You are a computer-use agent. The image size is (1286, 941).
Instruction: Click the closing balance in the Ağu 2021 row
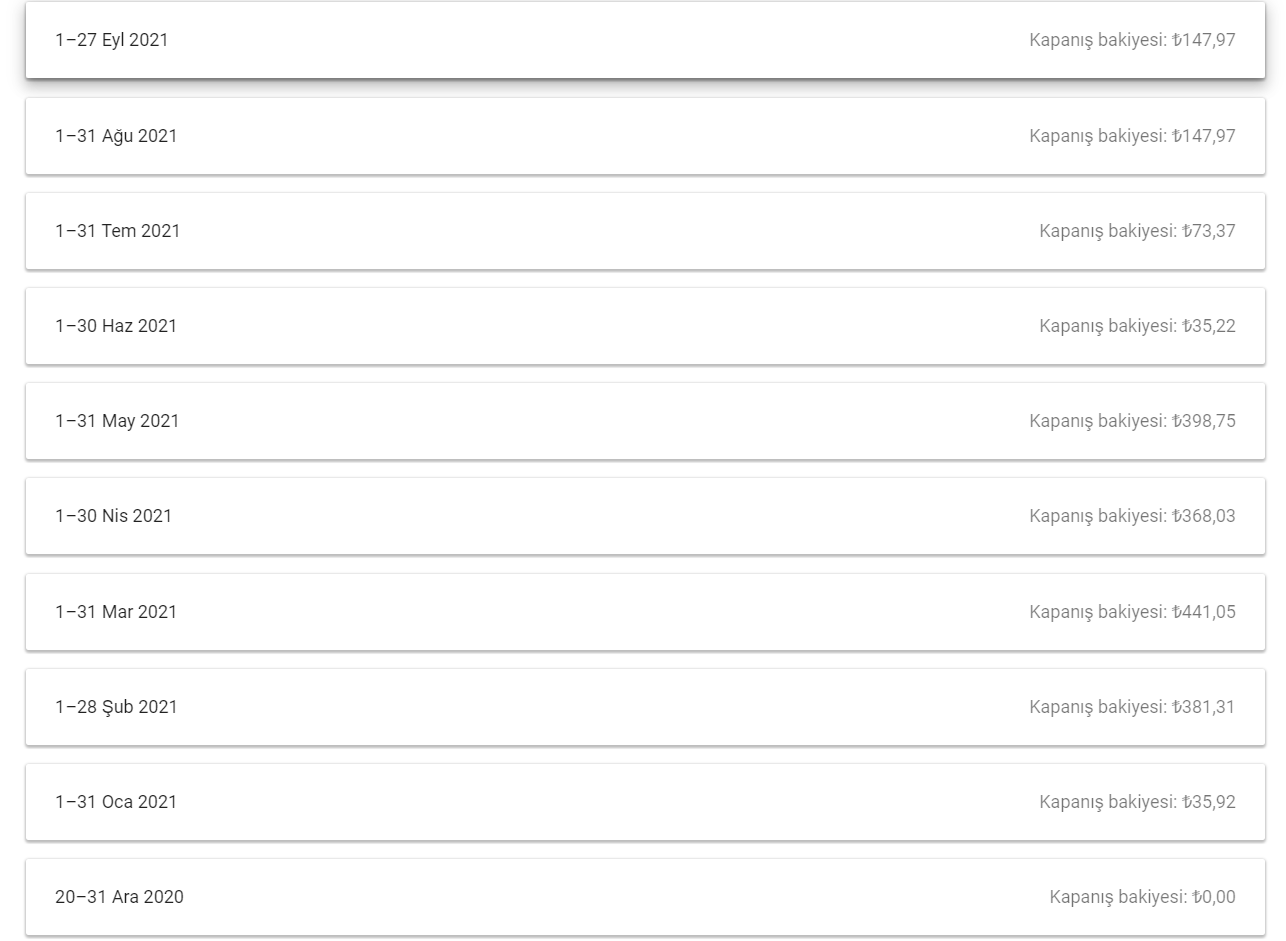coord(1132,136)
